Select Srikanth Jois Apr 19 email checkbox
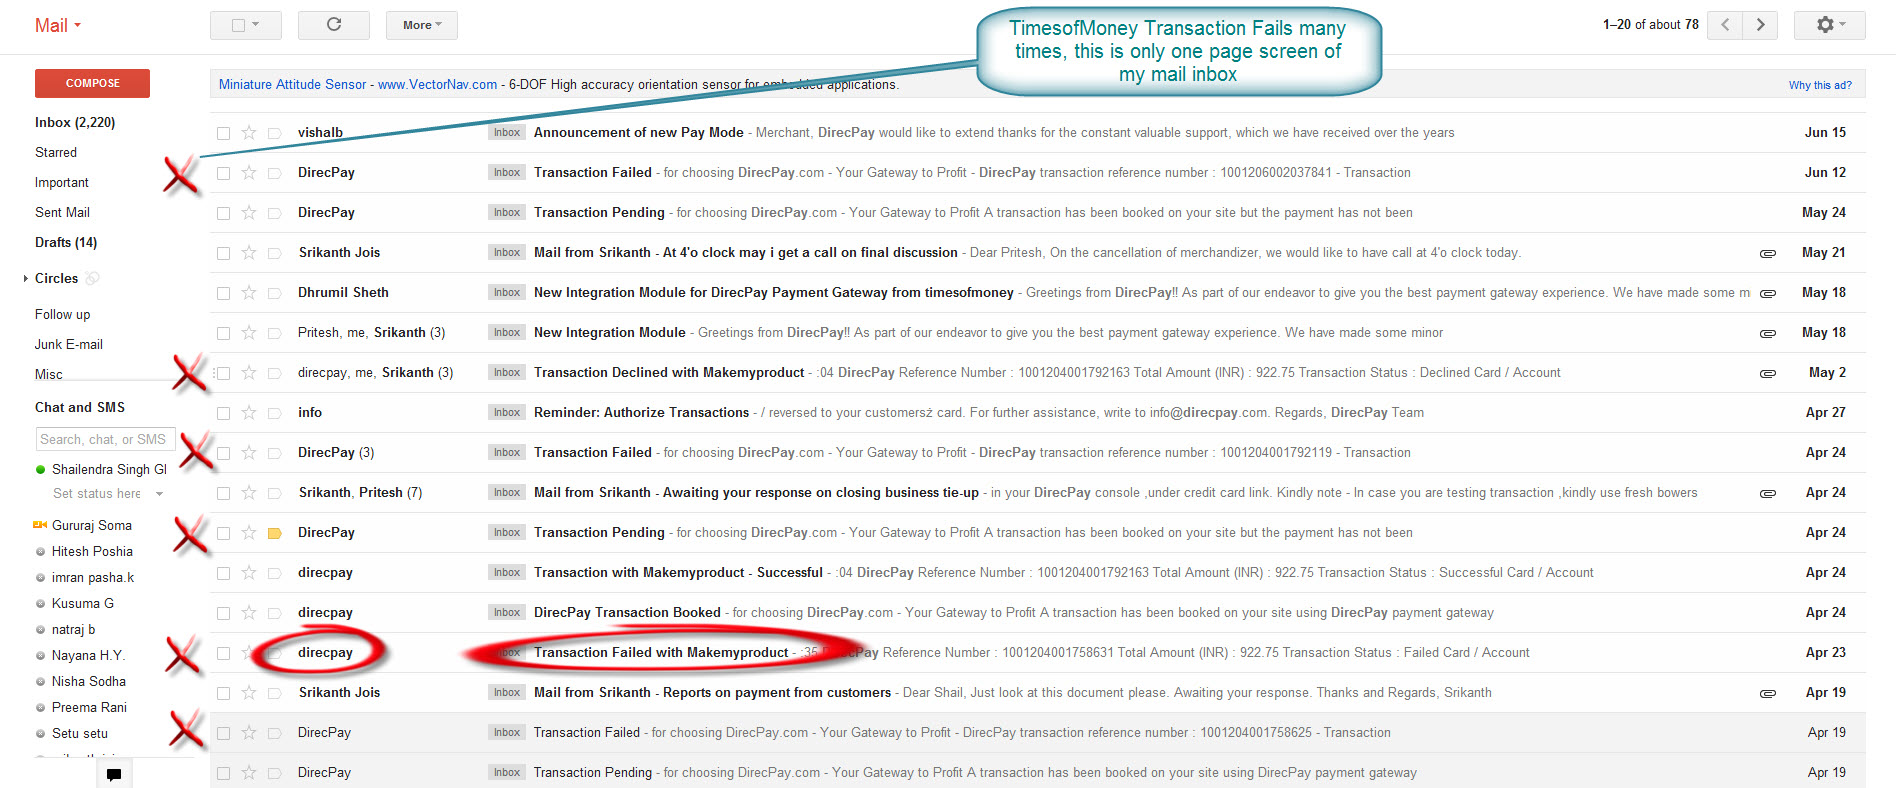This screenshot has width=1896, height=788. pos(223,693)
